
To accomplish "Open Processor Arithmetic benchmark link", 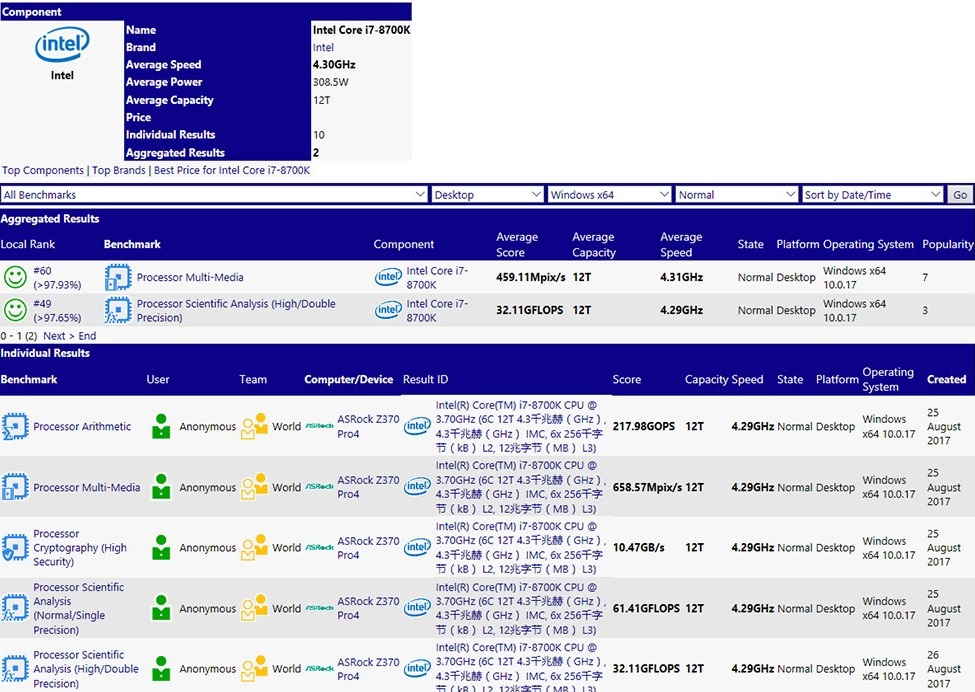I will 82,427.
